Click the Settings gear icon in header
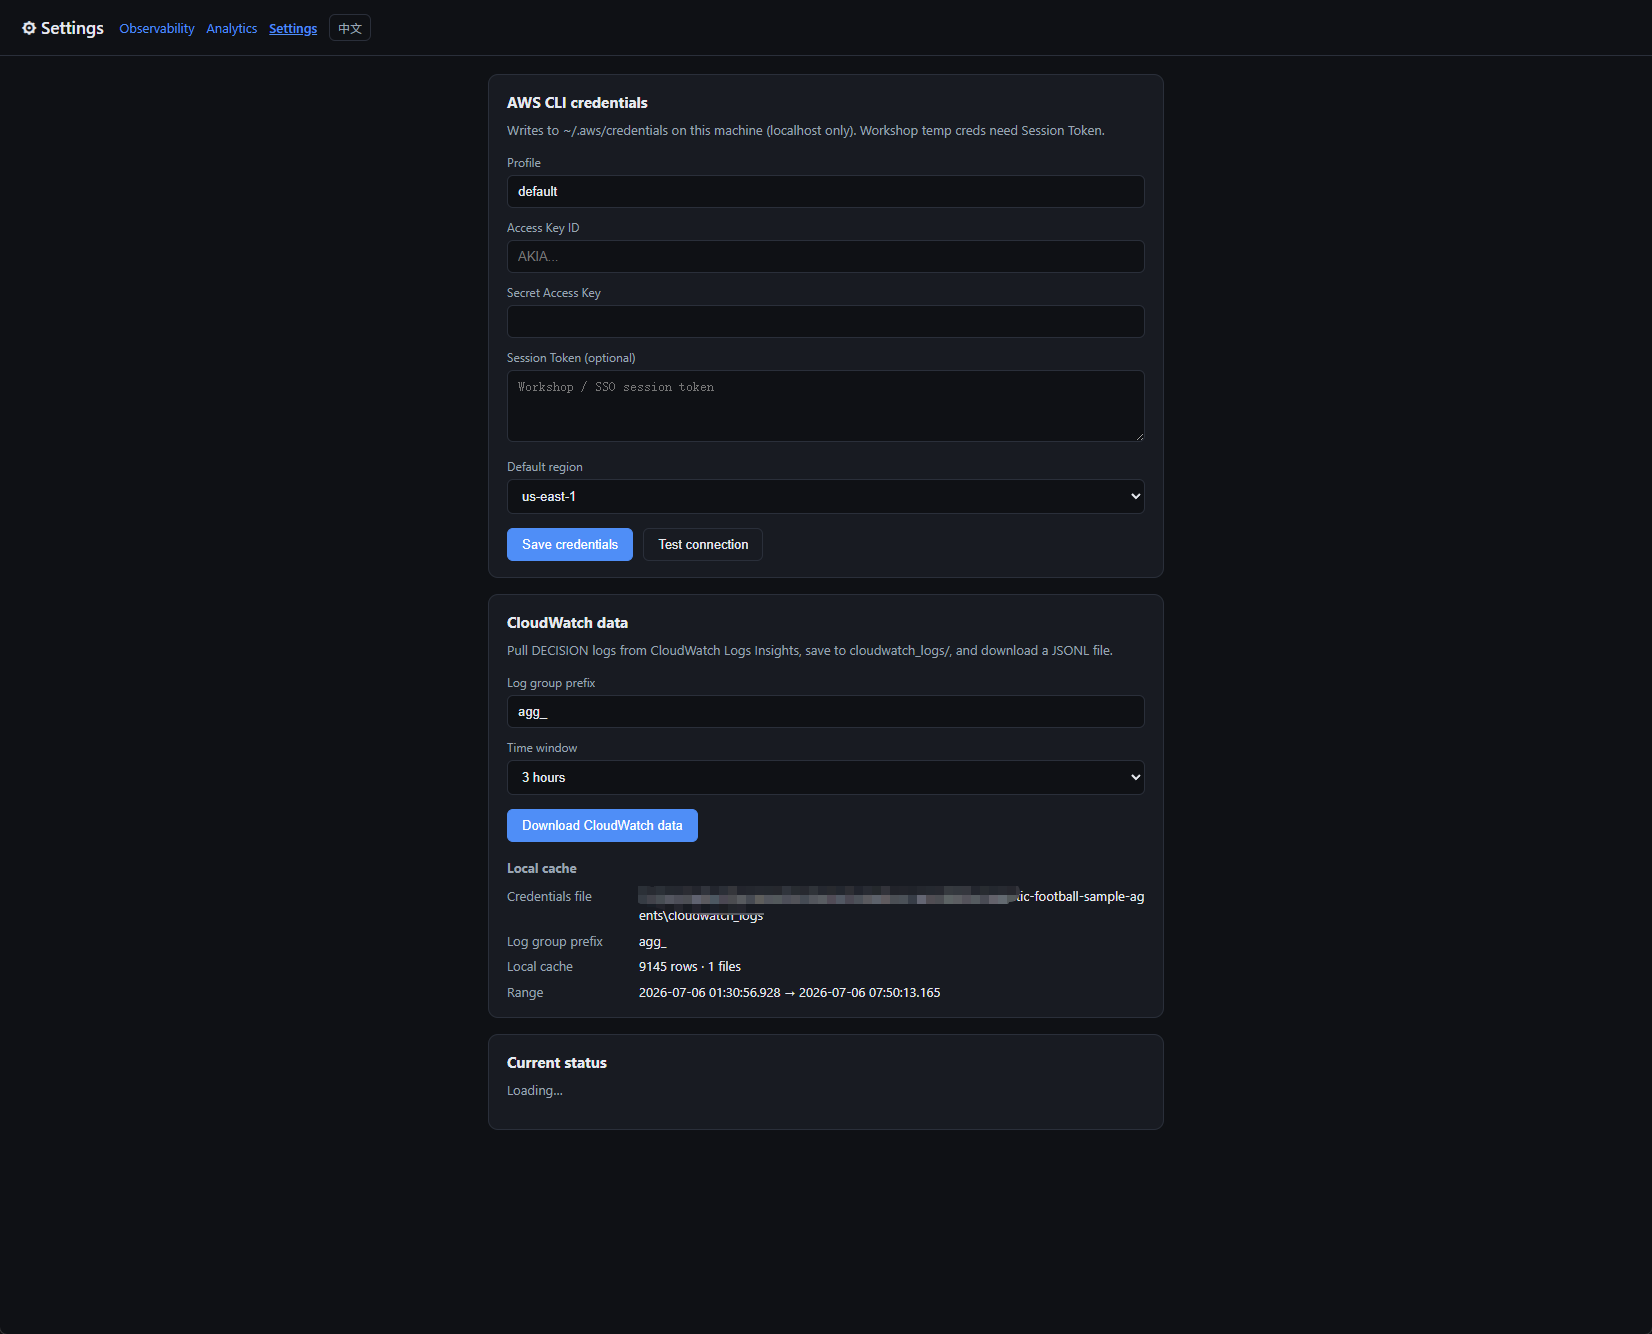Screen dimensions: 1652x1334 tap(29, 28)
